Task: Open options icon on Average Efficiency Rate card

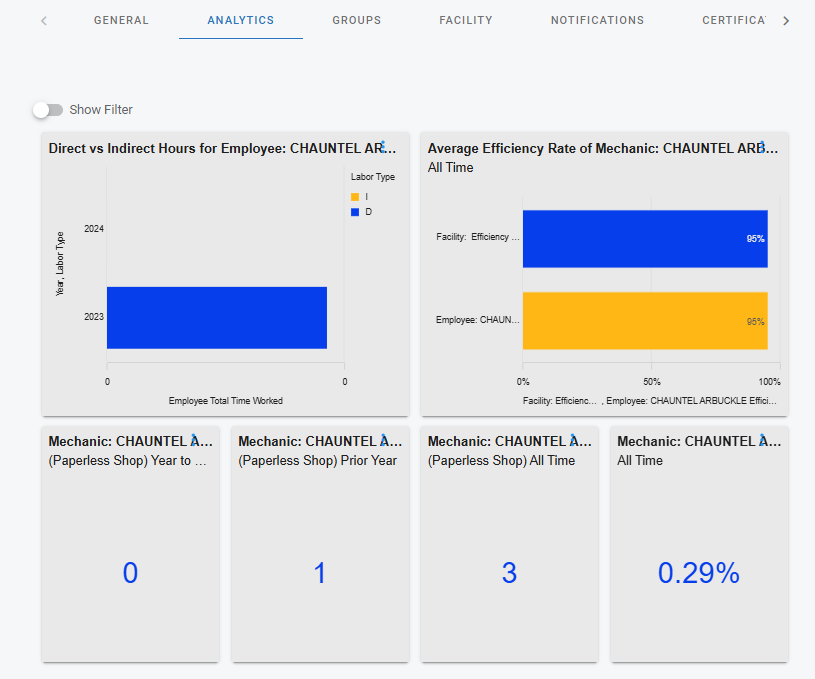Action: click(x=762, y=147)
